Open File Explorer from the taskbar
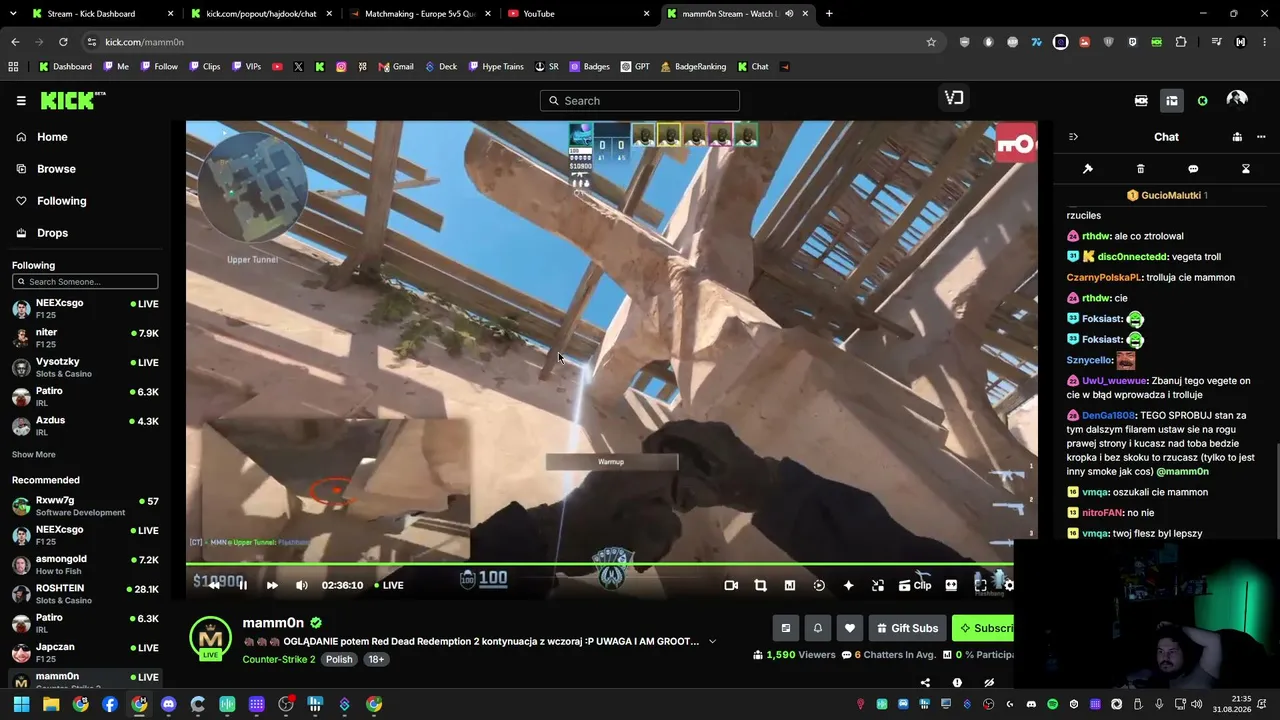This screenshot has width=1280, height=720. tap(51, 704)
